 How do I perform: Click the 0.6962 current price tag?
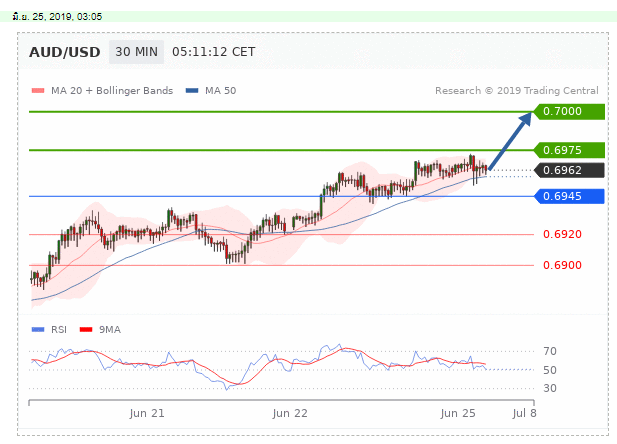tap(569, 170)
